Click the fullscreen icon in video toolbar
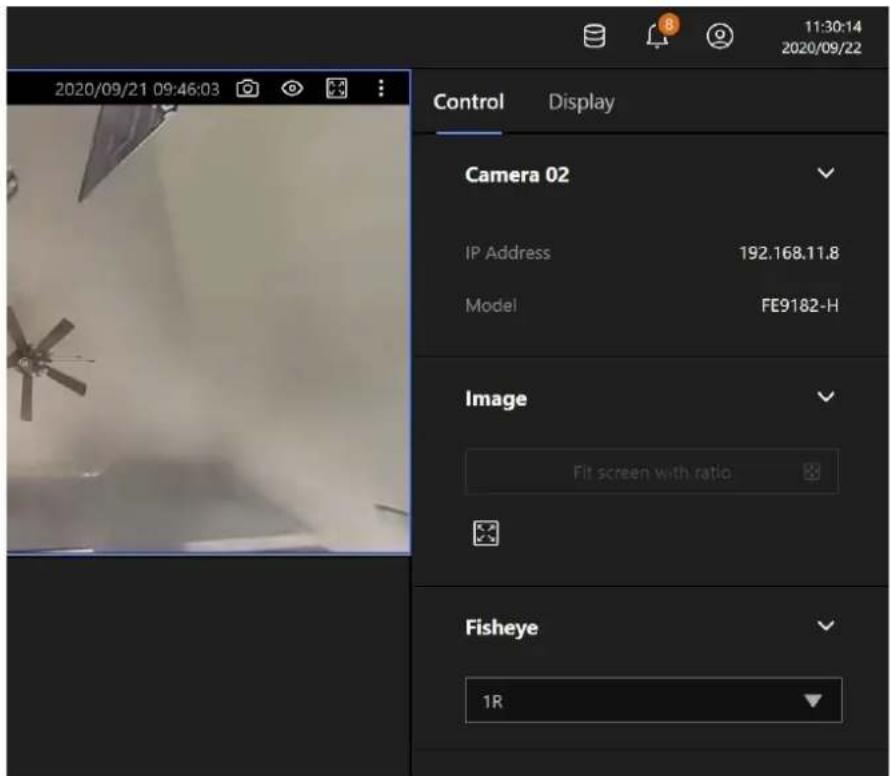 coord(337,89)
